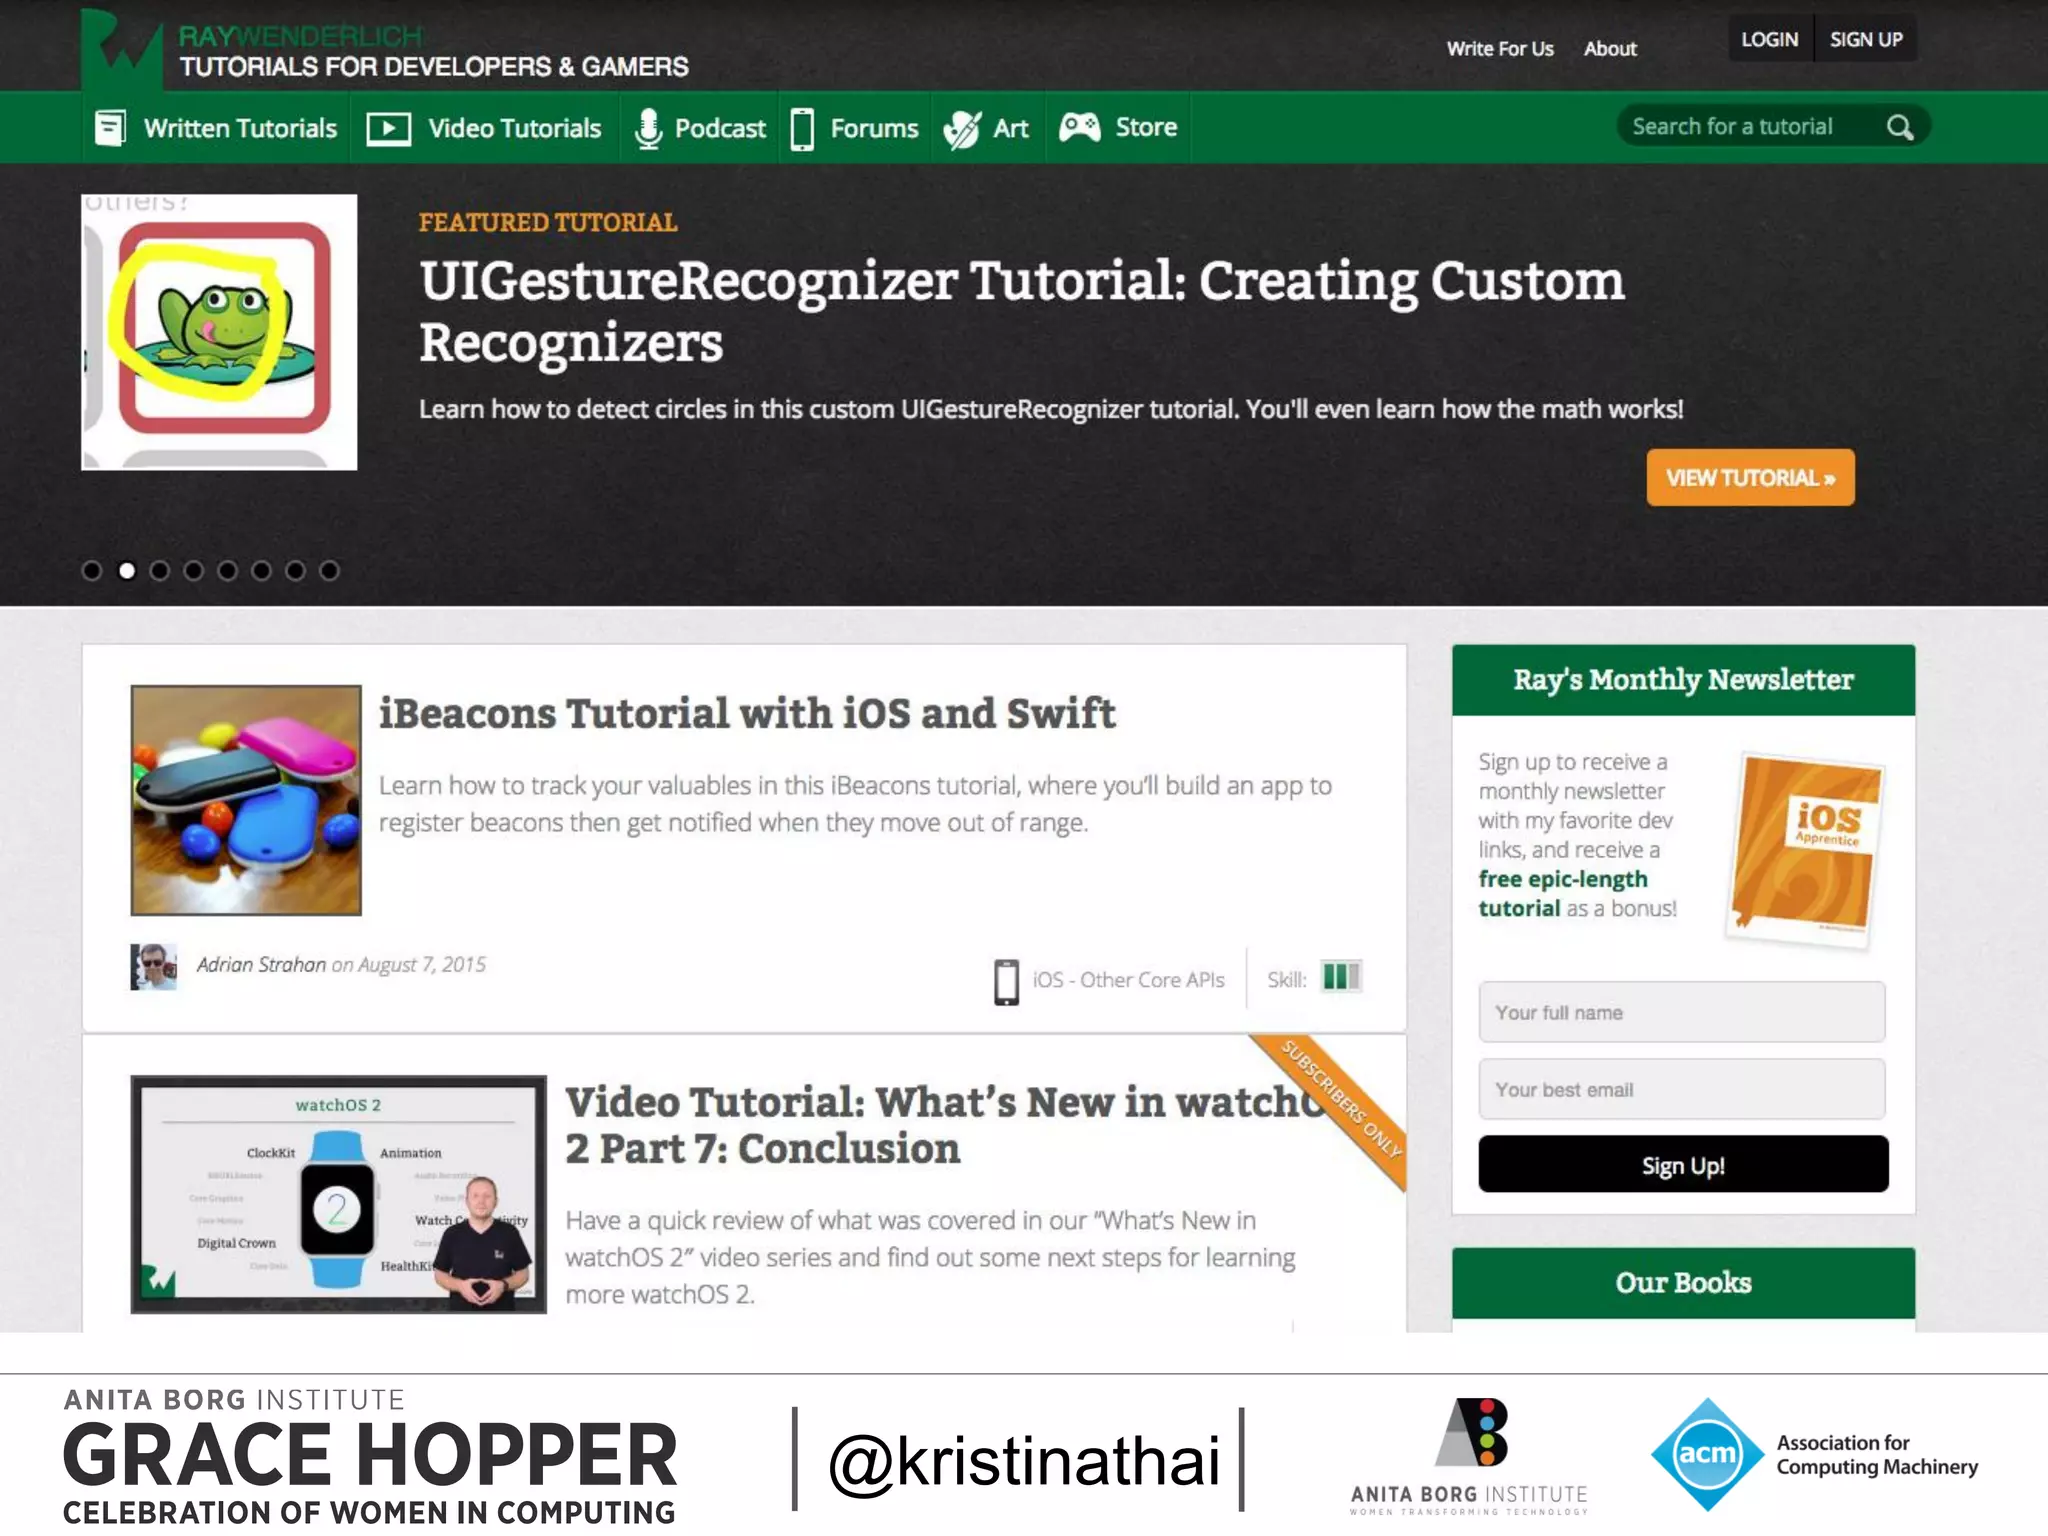
Task: Click Adrian Strahan's avatar photo
Action: (154, 966)
